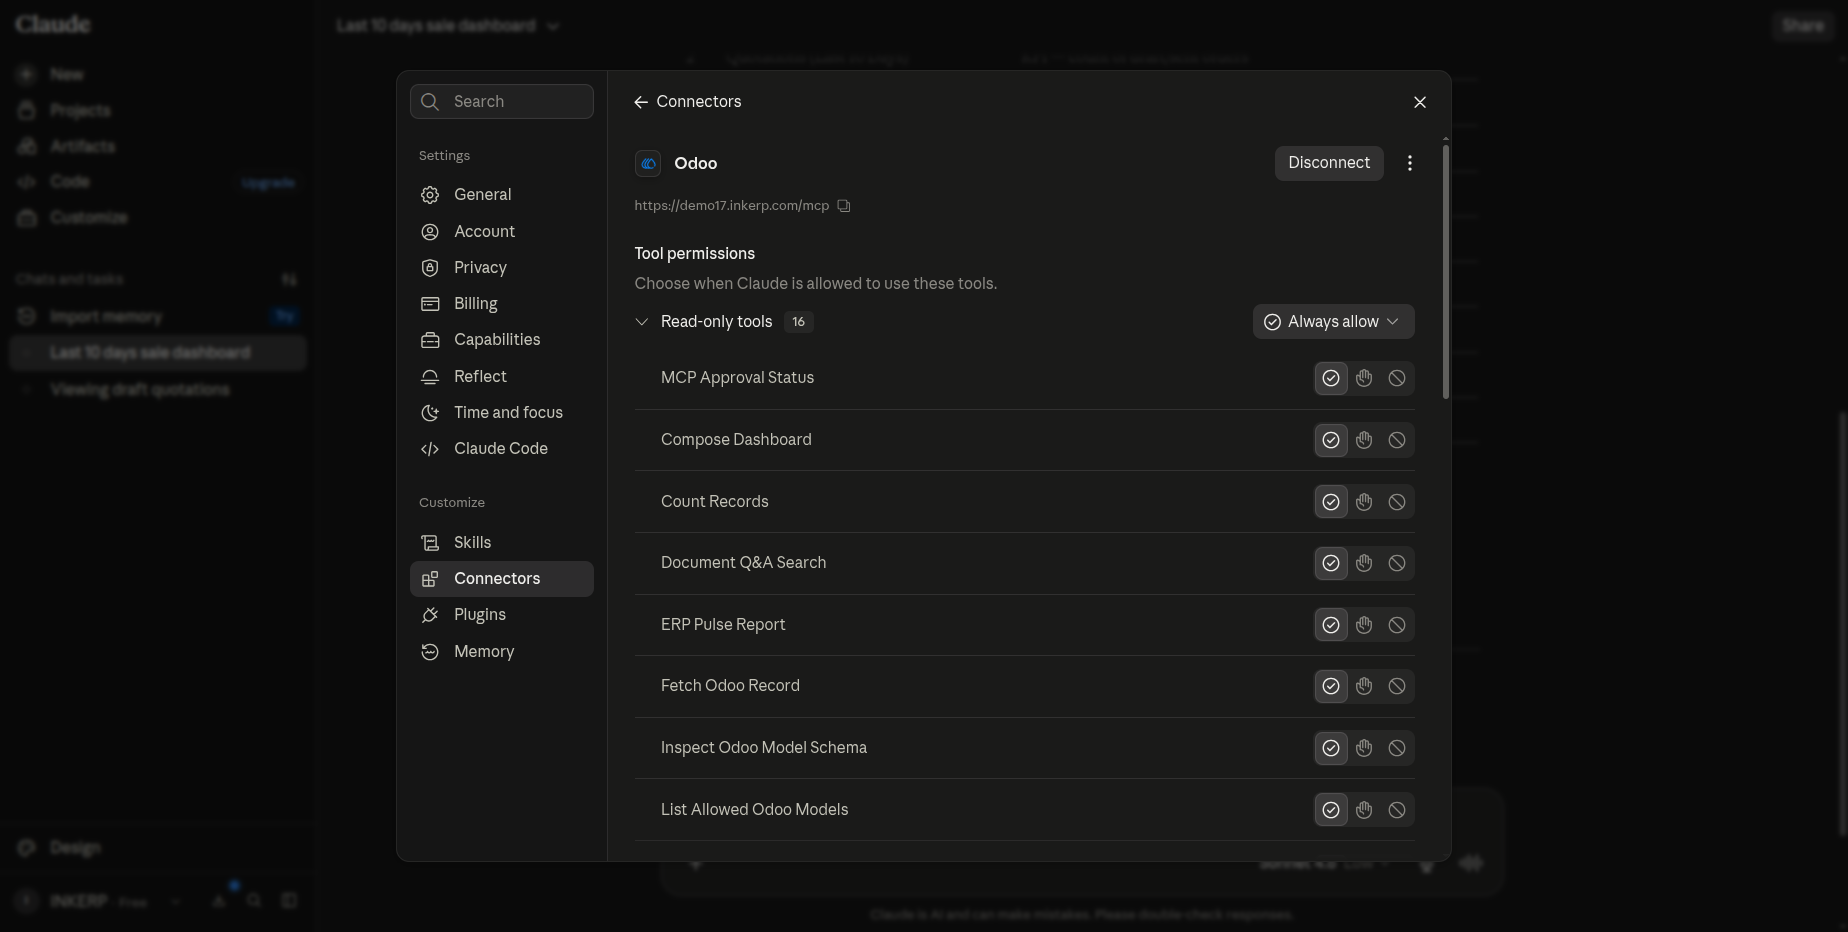Always allow Compose Dashboard
Viewport: 1848px width, 932px height.
pyautogui.click(x=1331, y=440)
